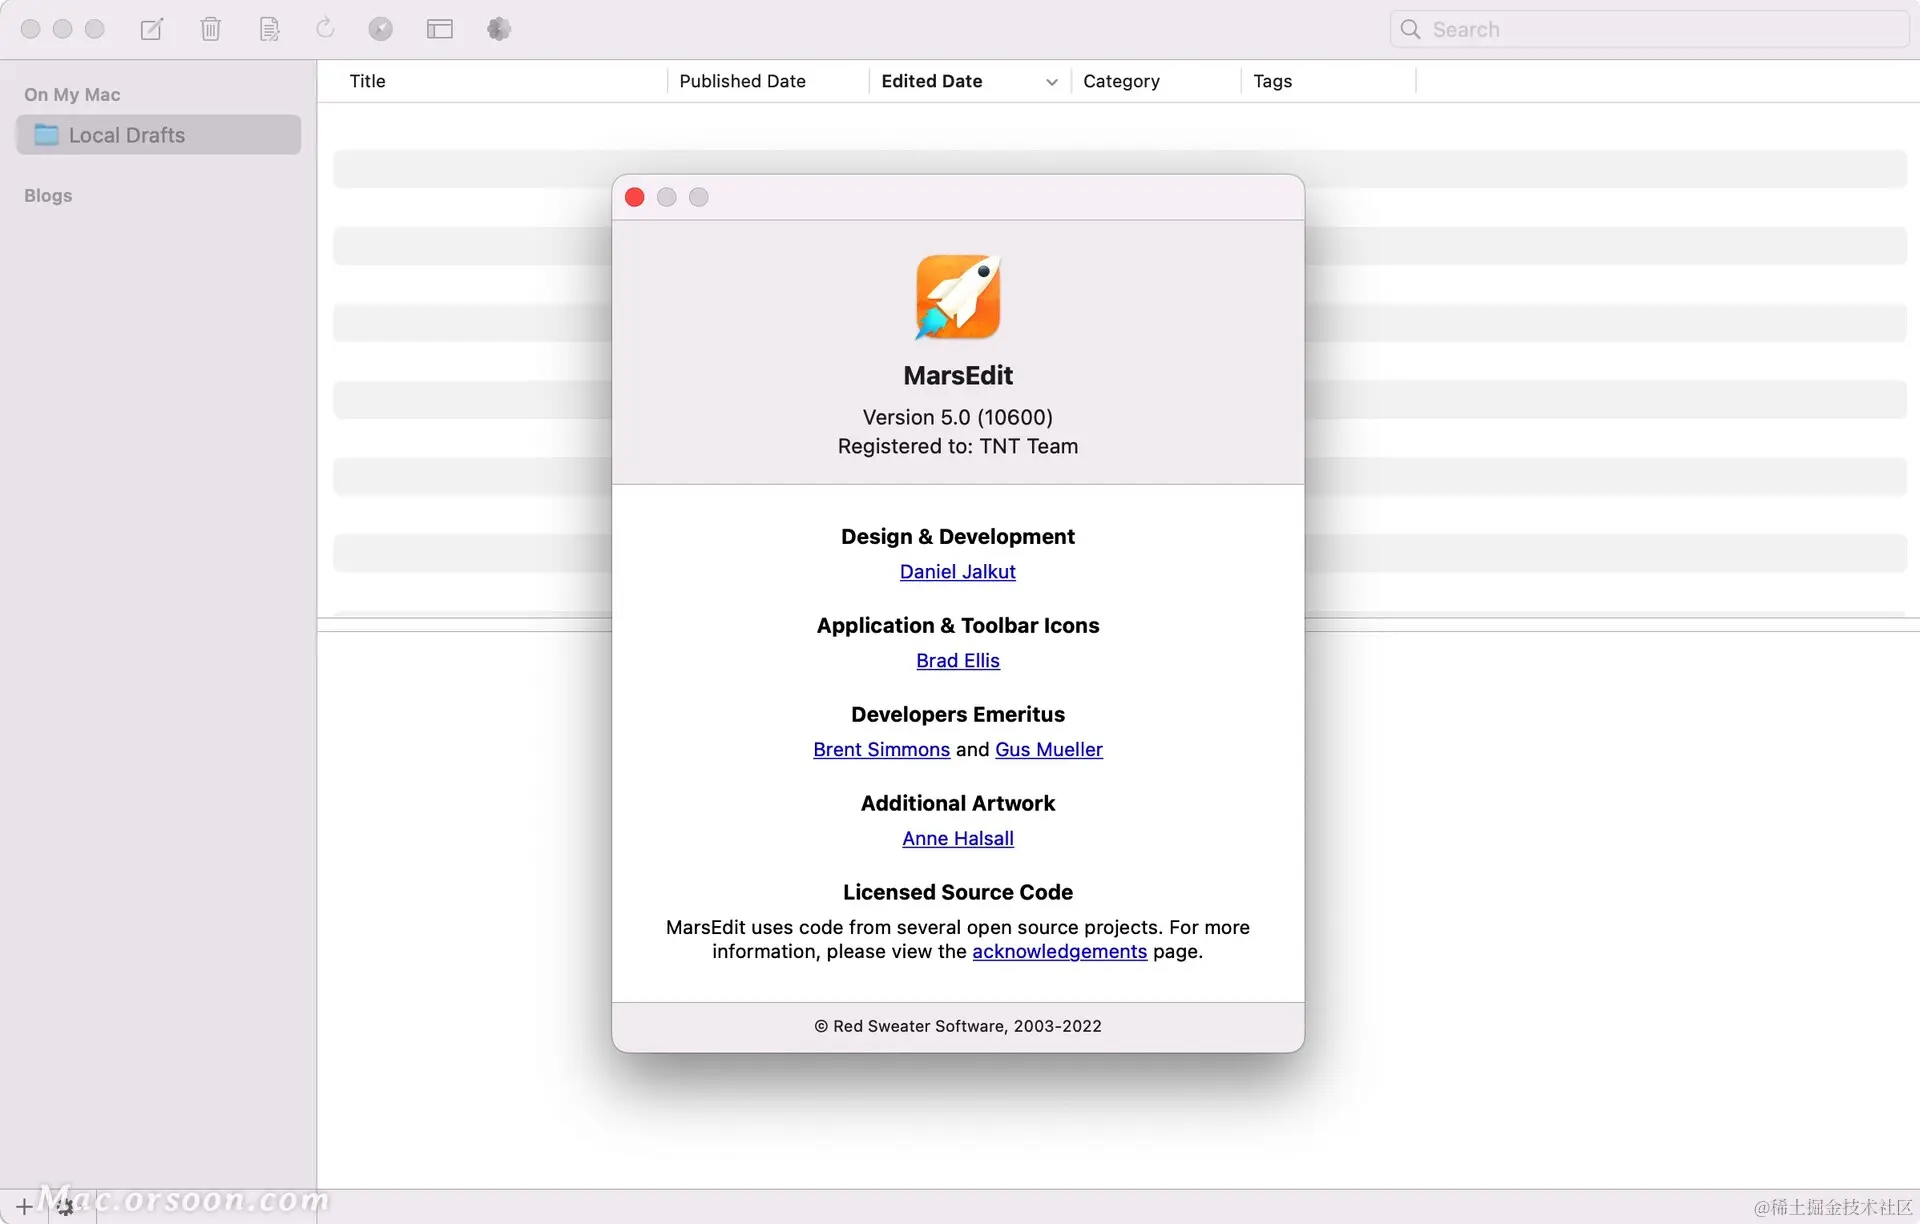Open the Brad Ellis link
The width and height of the screenshot is (1920, 1224).
(957, 661)
